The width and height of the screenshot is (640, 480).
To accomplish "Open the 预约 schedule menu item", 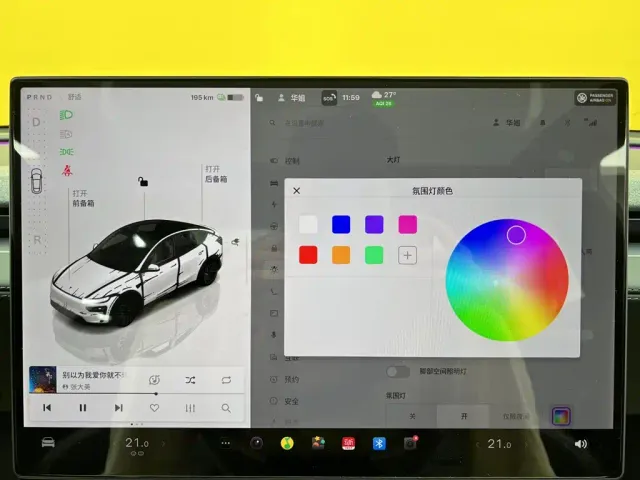I will click(286, 380).
